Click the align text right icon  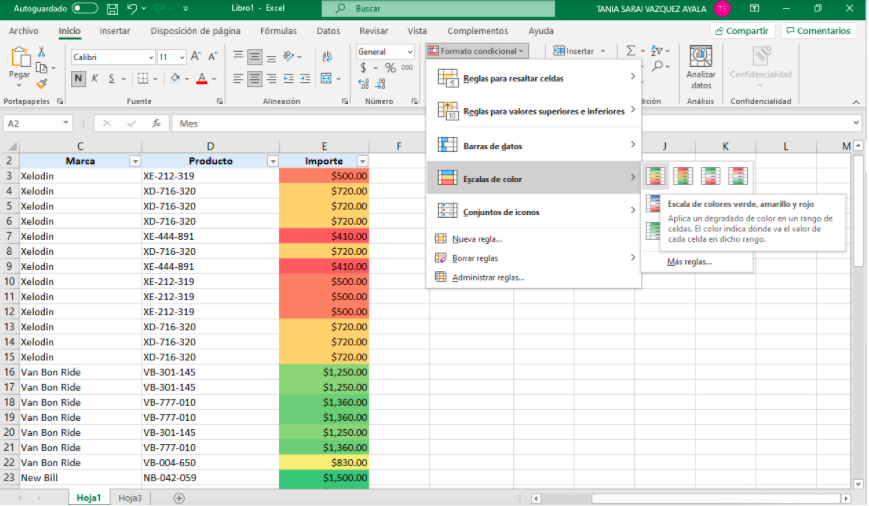(271, 79)
